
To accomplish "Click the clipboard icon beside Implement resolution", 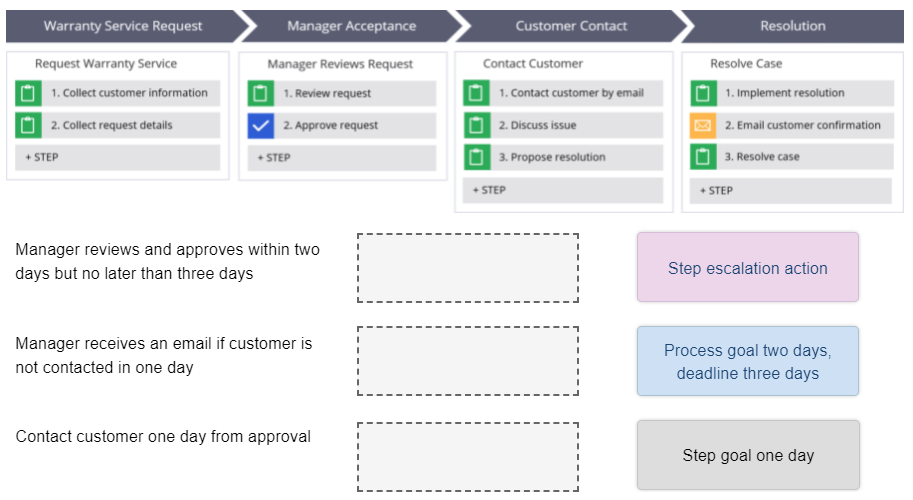I will pyautogui.click(x=702, y=93).
